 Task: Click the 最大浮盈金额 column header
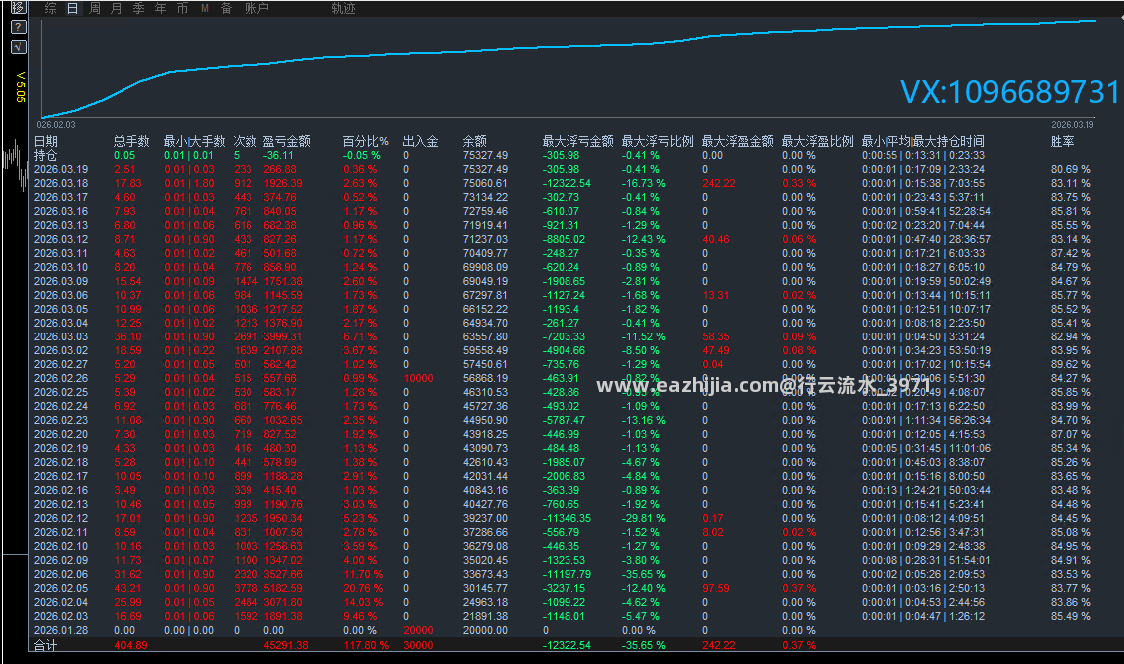click(x=738, y=141)
